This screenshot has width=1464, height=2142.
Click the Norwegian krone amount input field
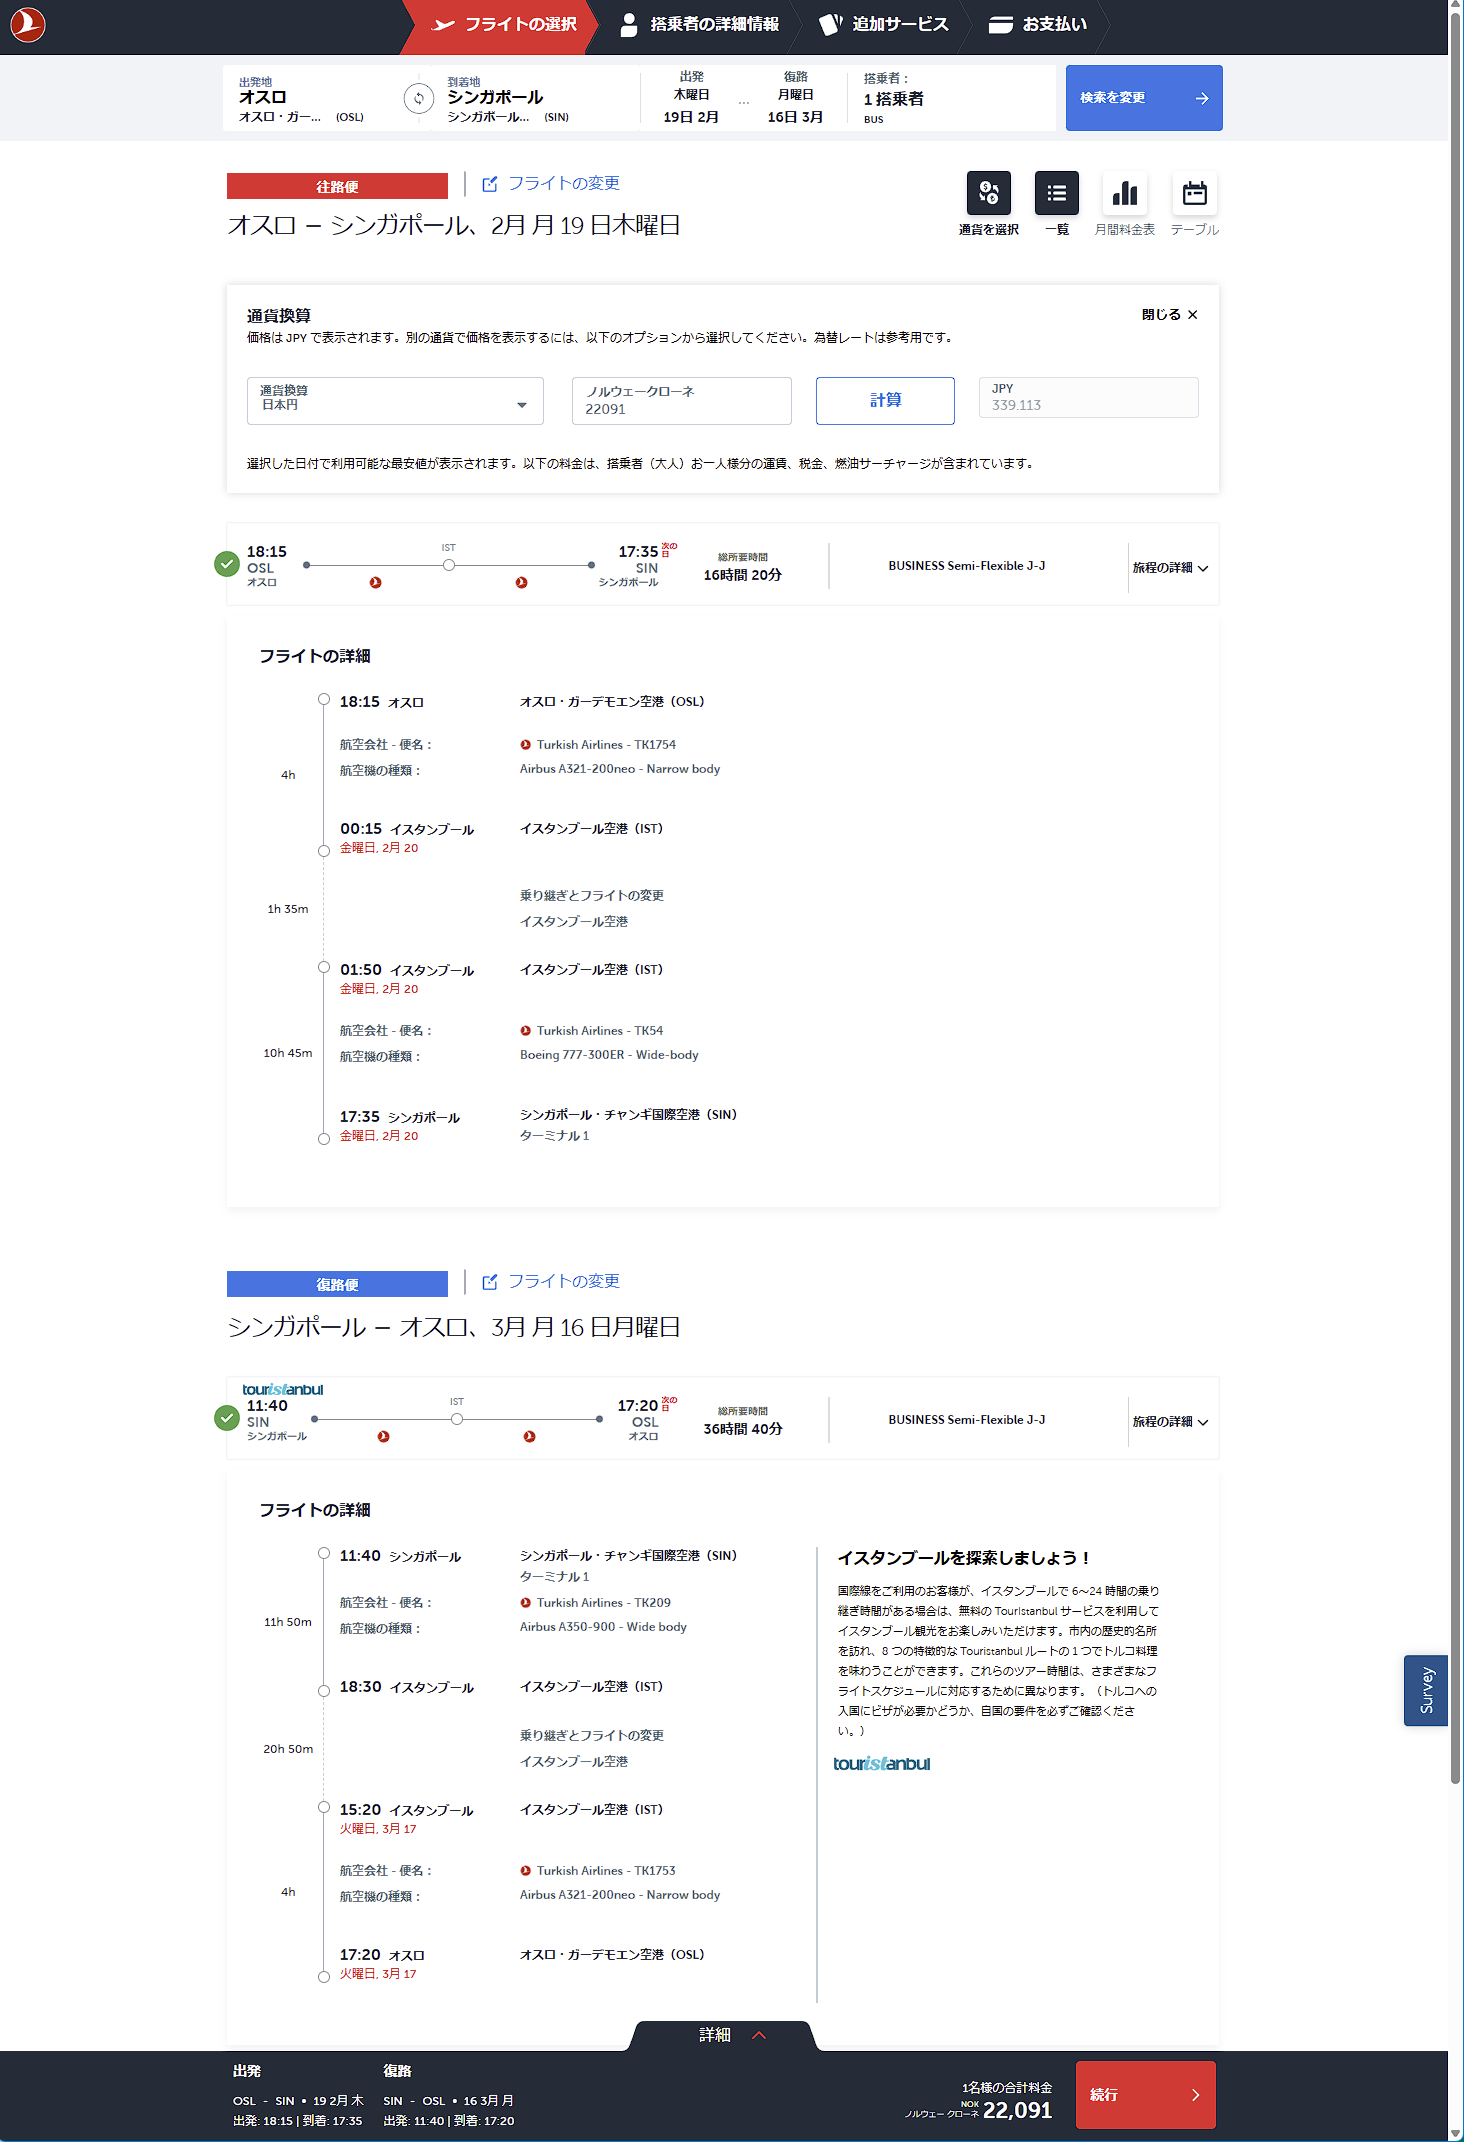pyautogui.click(x=681, y=401)
